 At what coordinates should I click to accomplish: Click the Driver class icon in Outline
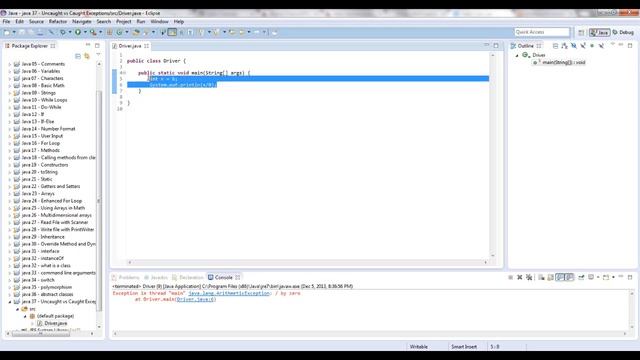526,55
